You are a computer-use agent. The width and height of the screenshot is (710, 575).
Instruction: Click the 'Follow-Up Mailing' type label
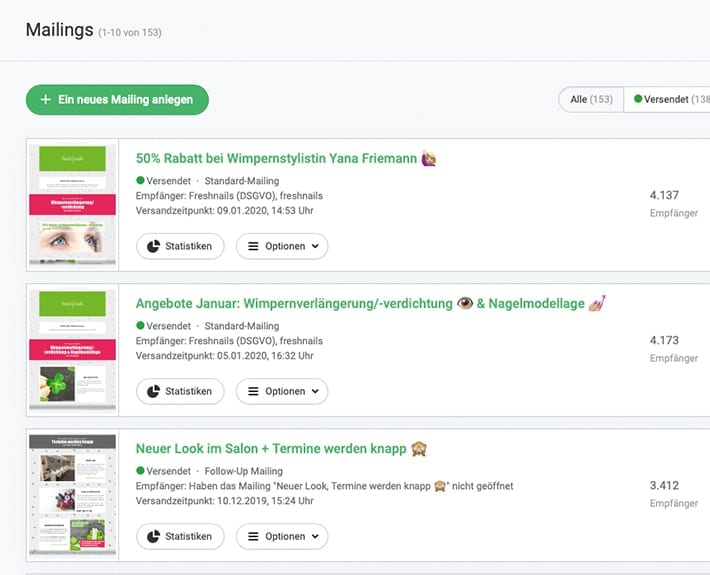click(x=244, y=471)
